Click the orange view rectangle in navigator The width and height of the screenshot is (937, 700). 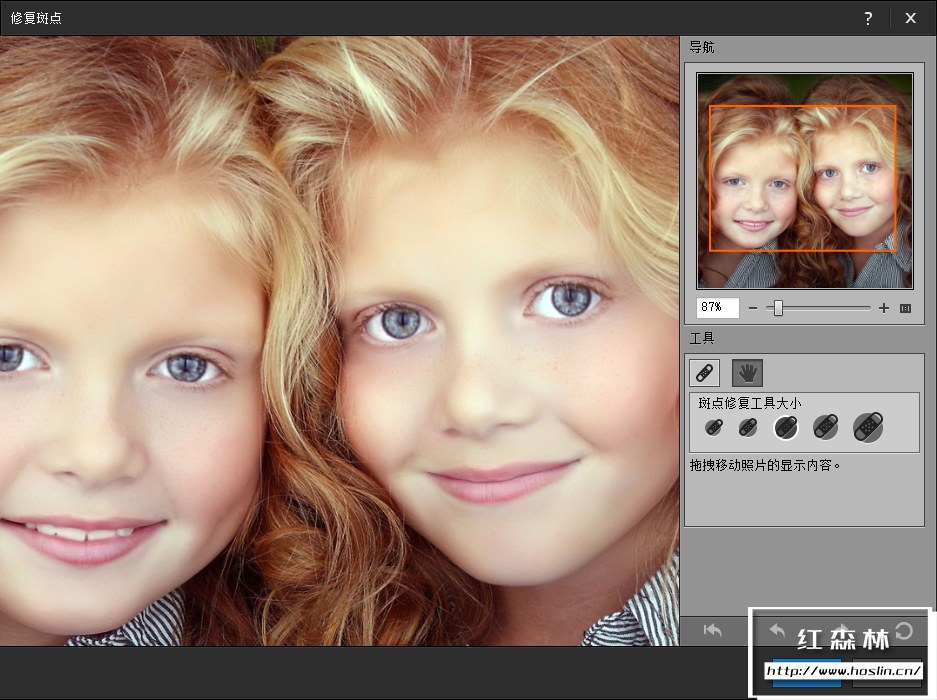803,178
